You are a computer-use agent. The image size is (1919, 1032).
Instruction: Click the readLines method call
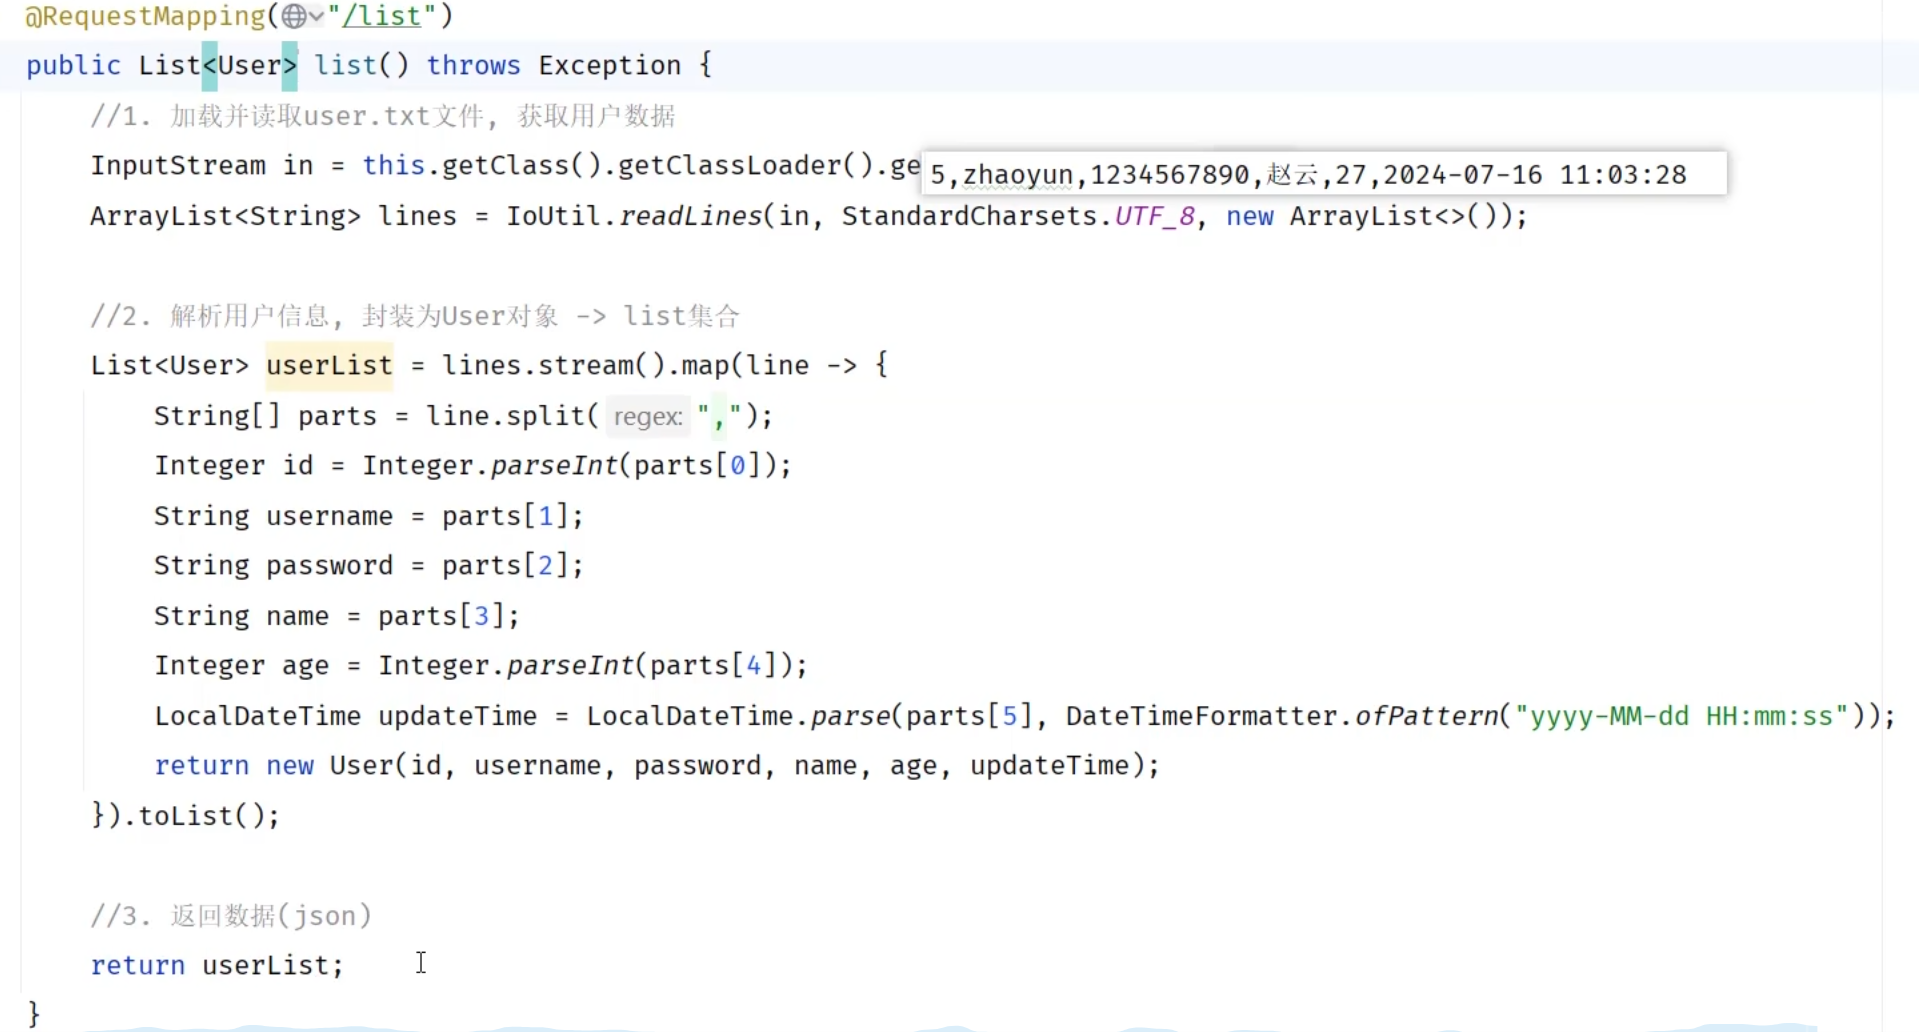(x=690, y=216)
